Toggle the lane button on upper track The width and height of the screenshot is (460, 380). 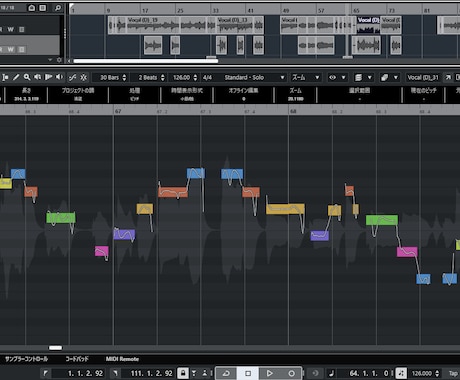[x=22, y=29]
